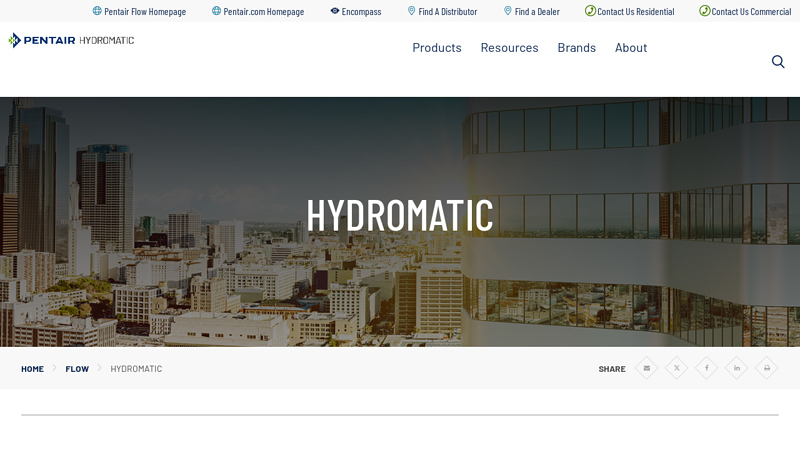Open the search magnifier icon
The height and width of the screenshot is (450, 800).
tap(778, 62)
